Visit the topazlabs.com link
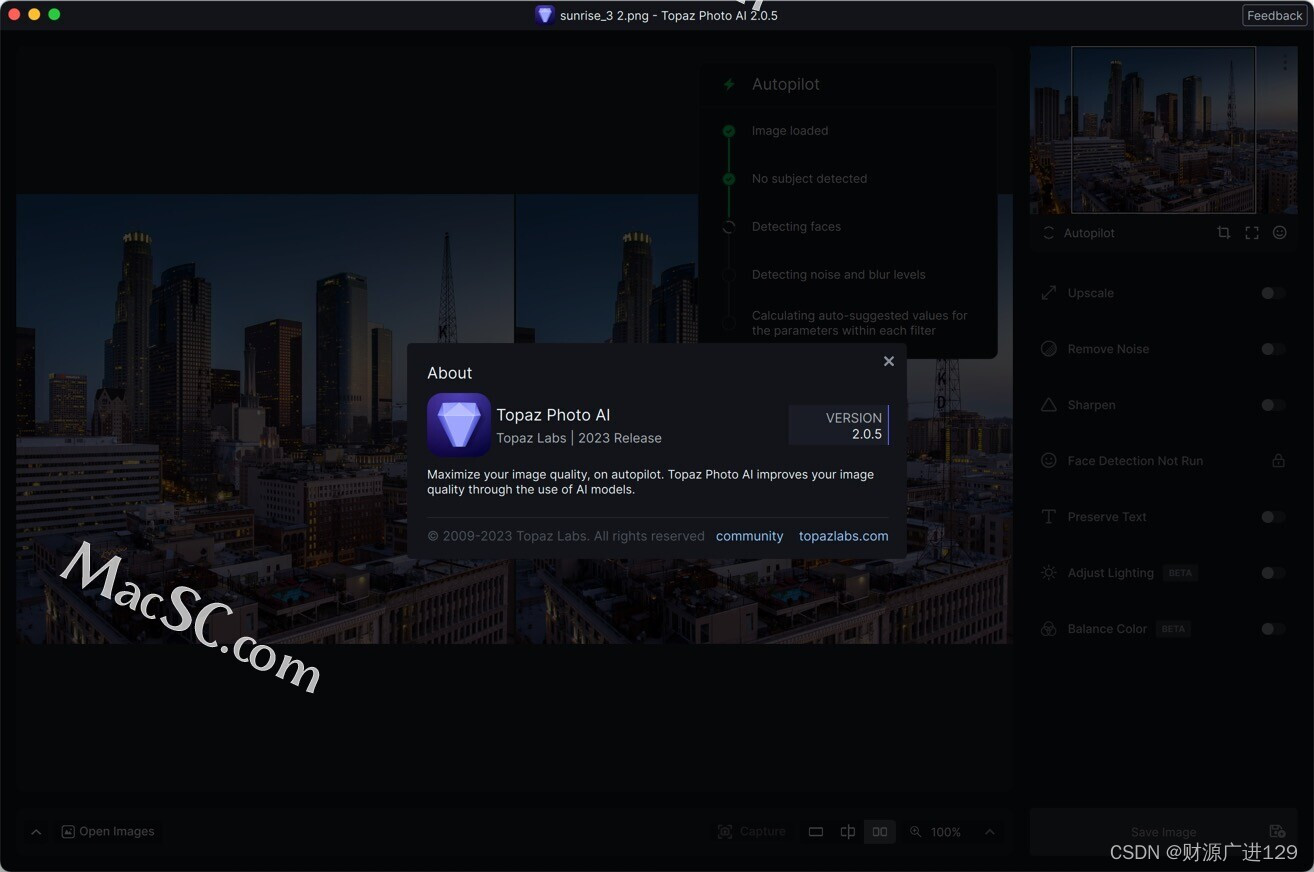1314x872 pixels. point(843,536)
